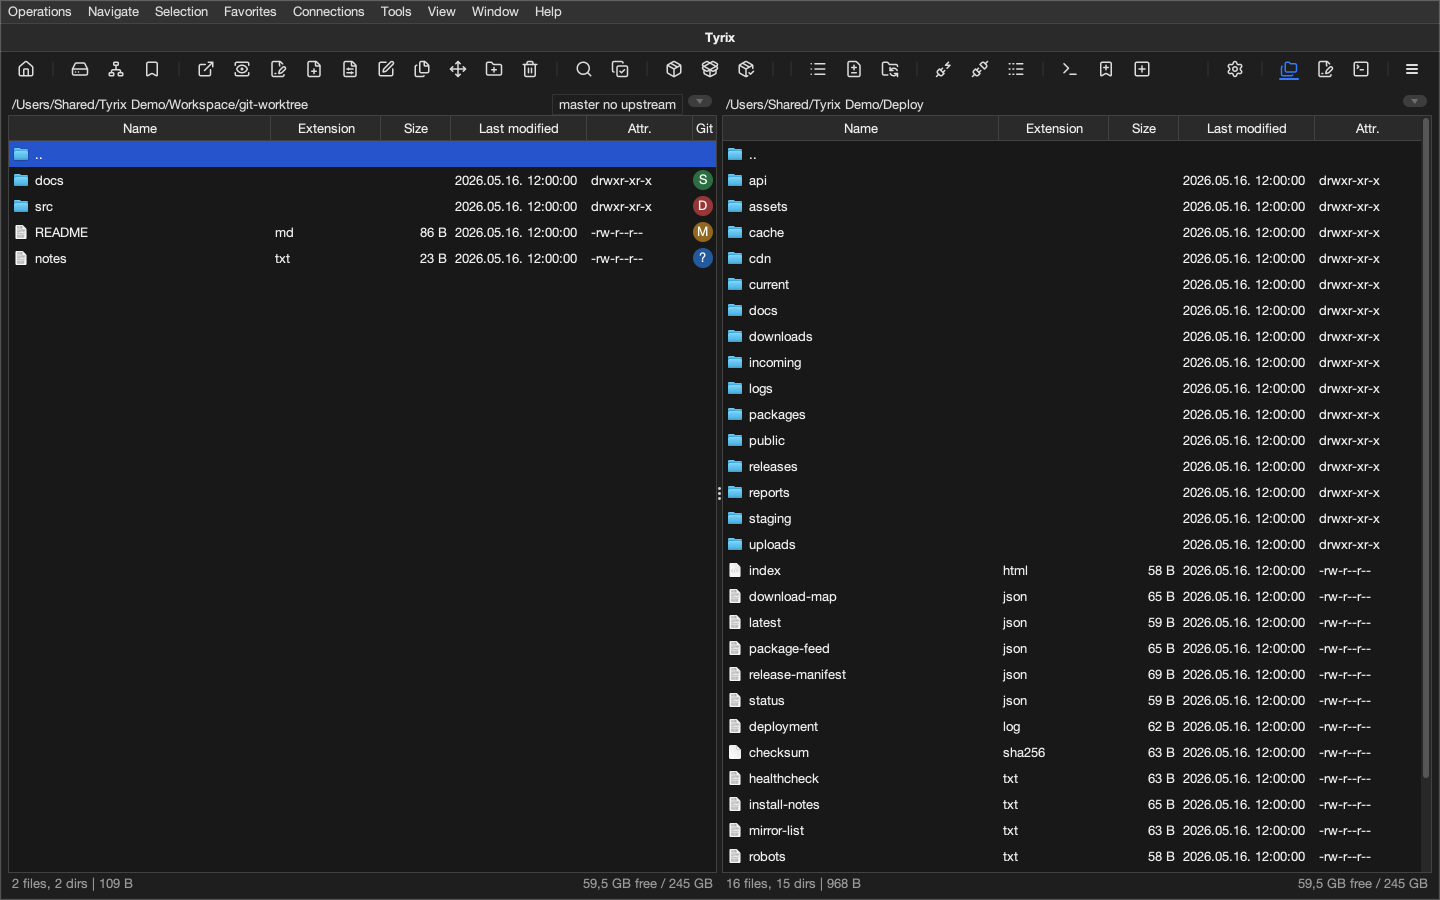Viewport: 1440px width, 900px height.
Task: Click the search magnifier icon
Action: 584,69
